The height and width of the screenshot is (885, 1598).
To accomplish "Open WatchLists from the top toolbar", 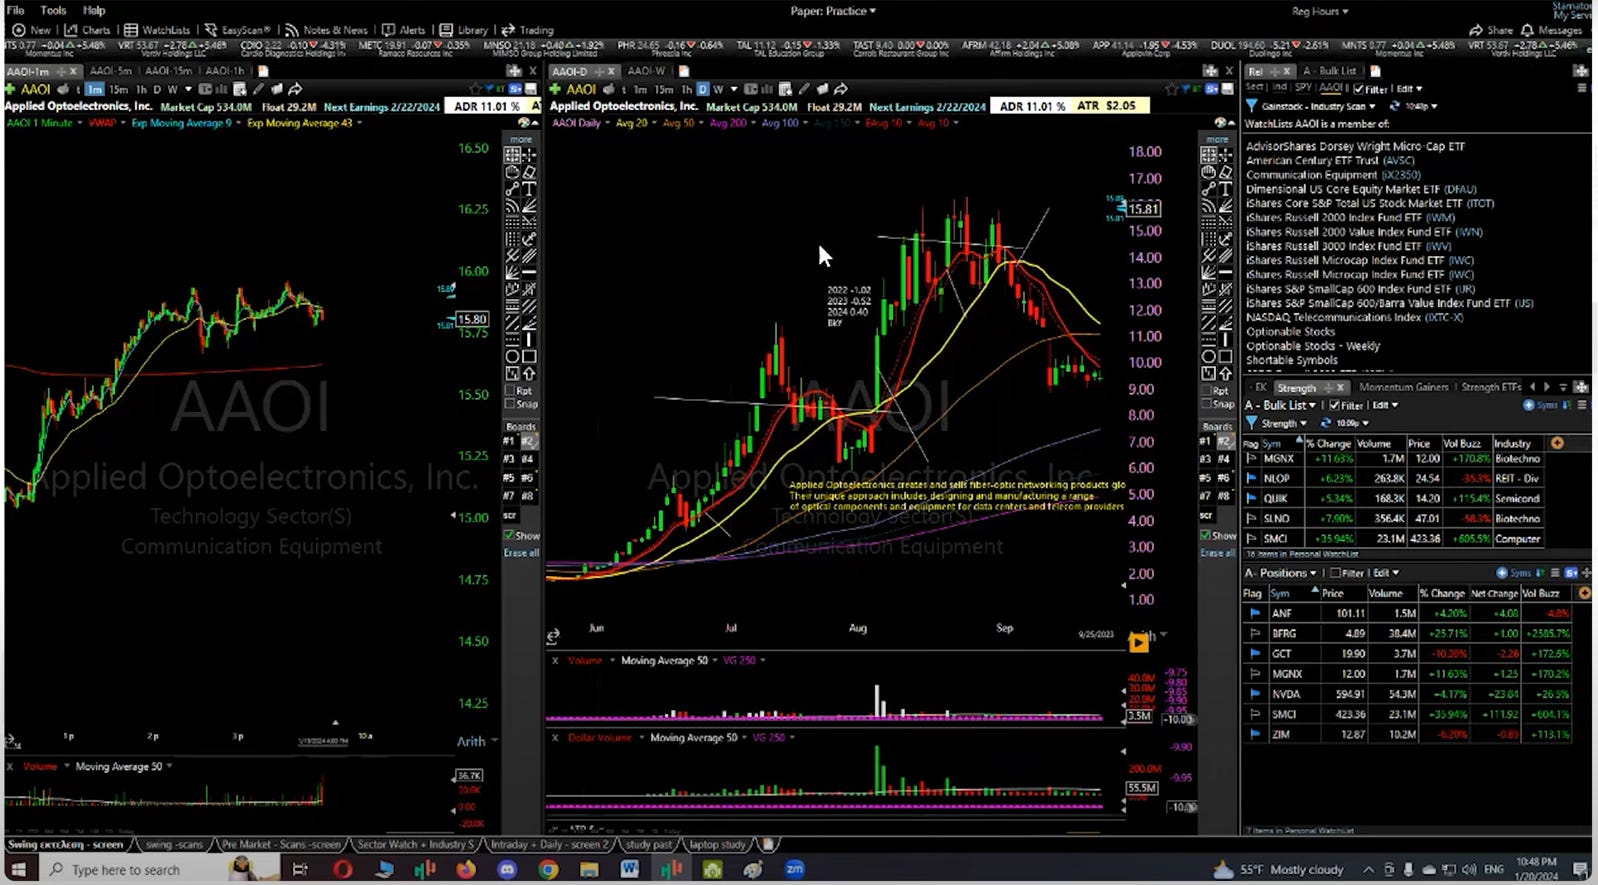I will [x=157, y=30].
